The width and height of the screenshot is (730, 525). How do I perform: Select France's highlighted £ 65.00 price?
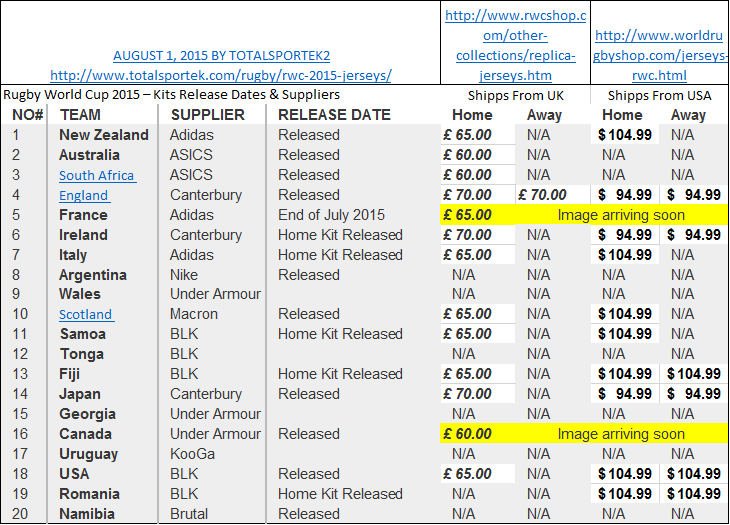[x=467, y=215]
